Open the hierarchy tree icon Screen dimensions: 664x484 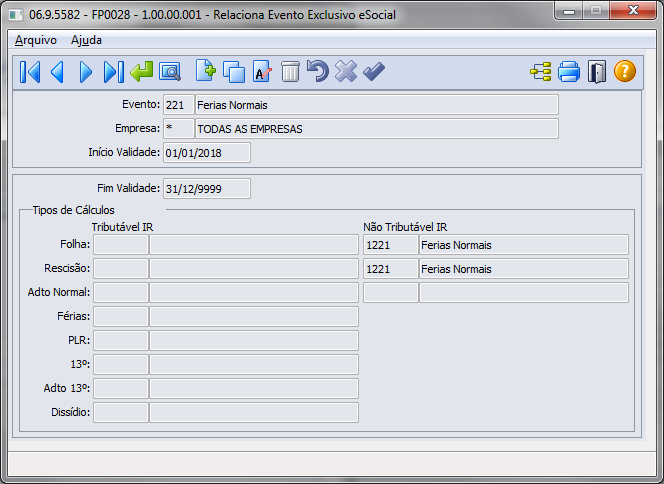(x=541, y=72)
